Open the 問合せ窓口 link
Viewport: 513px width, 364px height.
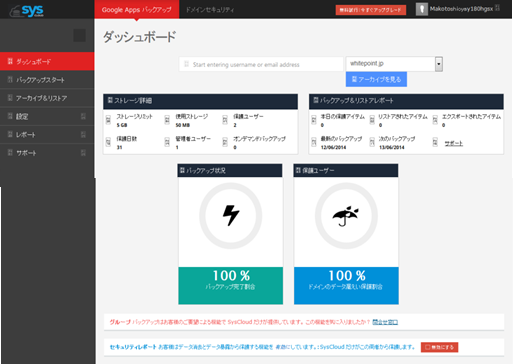(385, 322)
